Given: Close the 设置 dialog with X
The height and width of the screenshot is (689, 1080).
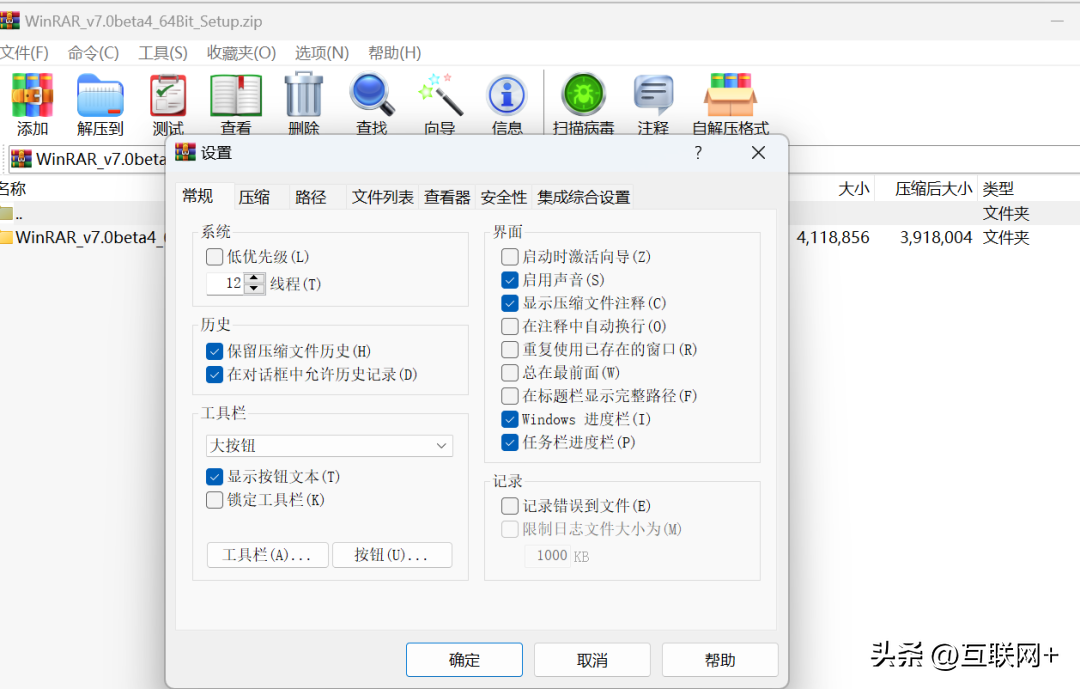Looking at the screenshot, I should click(x=758, y=152).
